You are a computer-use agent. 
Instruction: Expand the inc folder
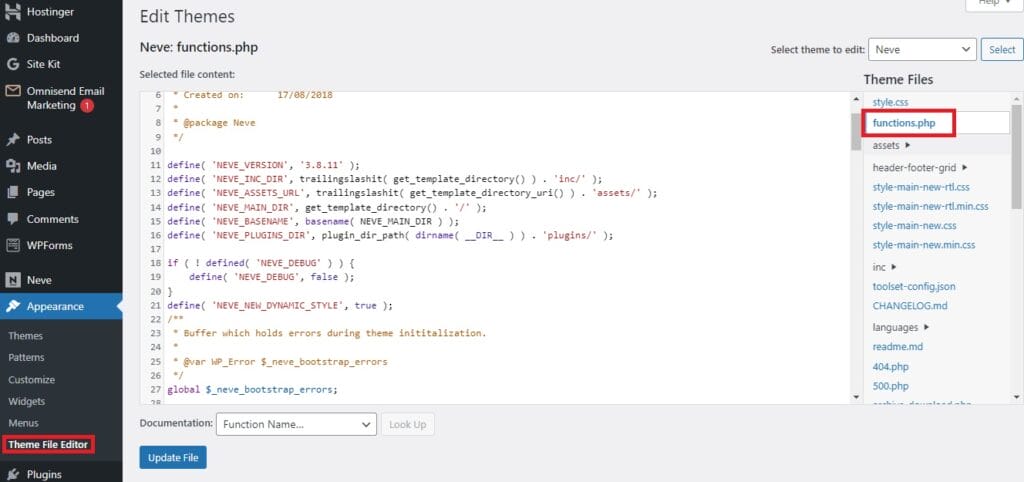click(x=885, y=266)
